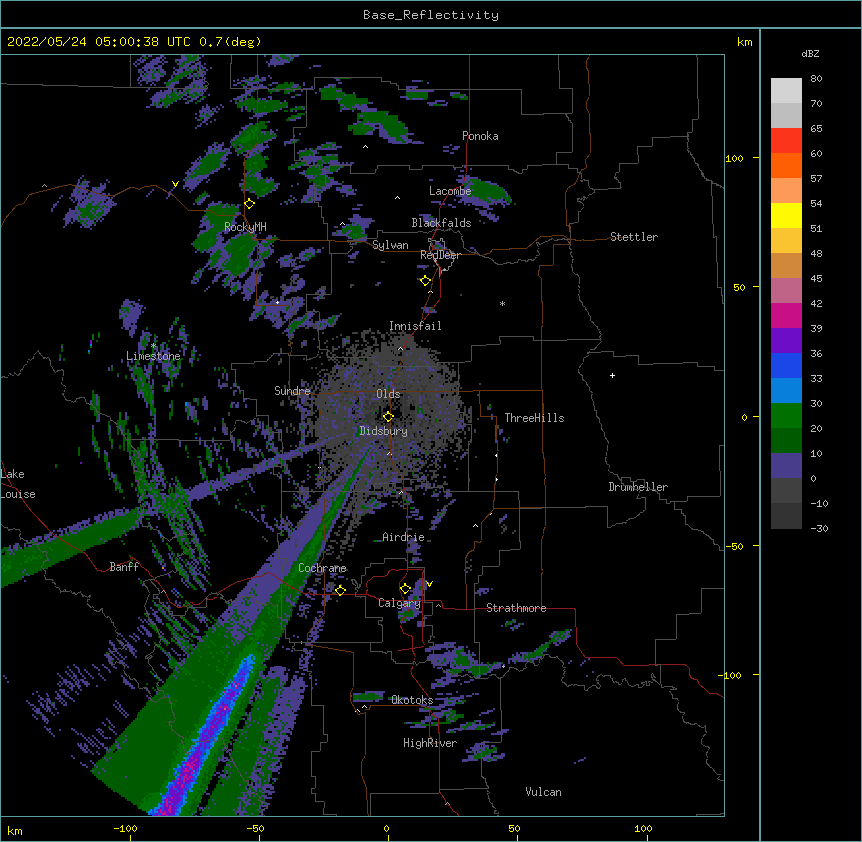The height and width of the screenshot is (842, 862).
Task: Select the light orange 54-57 dBZ swatch
Action: click(786, 190)
